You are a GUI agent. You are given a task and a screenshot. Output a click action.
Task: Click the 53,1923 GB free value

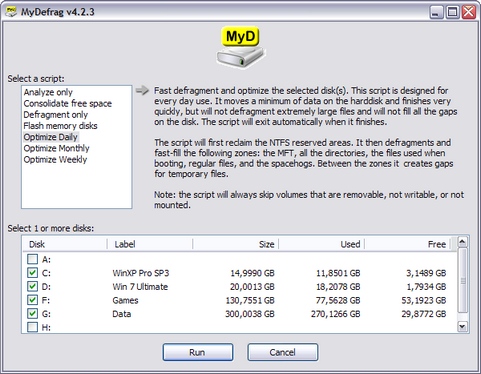(x=424, y=300)
